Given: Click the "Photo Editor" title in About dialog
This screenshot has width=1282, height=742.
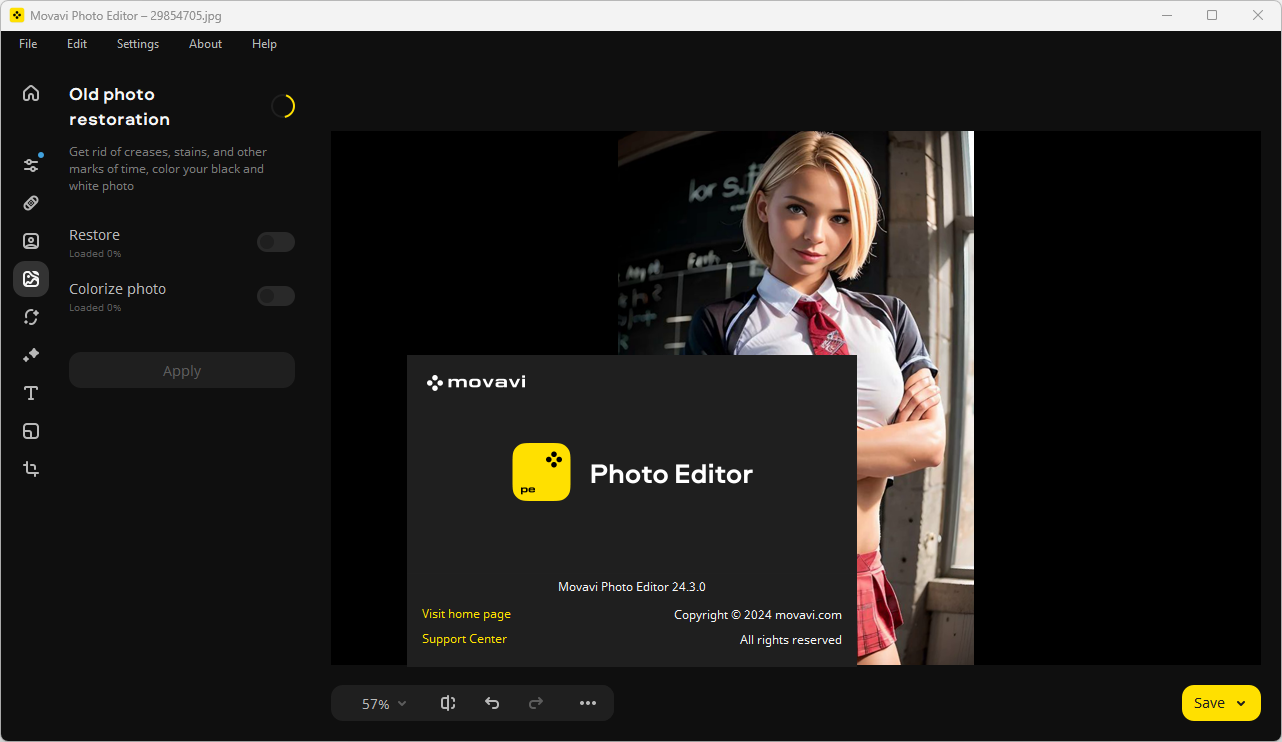Looking at the screenshot, I should point(671,474).
